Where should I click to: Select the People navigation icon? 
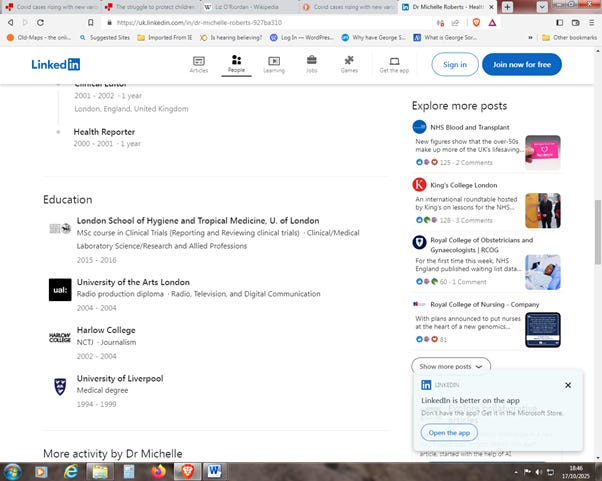[236, 64]
